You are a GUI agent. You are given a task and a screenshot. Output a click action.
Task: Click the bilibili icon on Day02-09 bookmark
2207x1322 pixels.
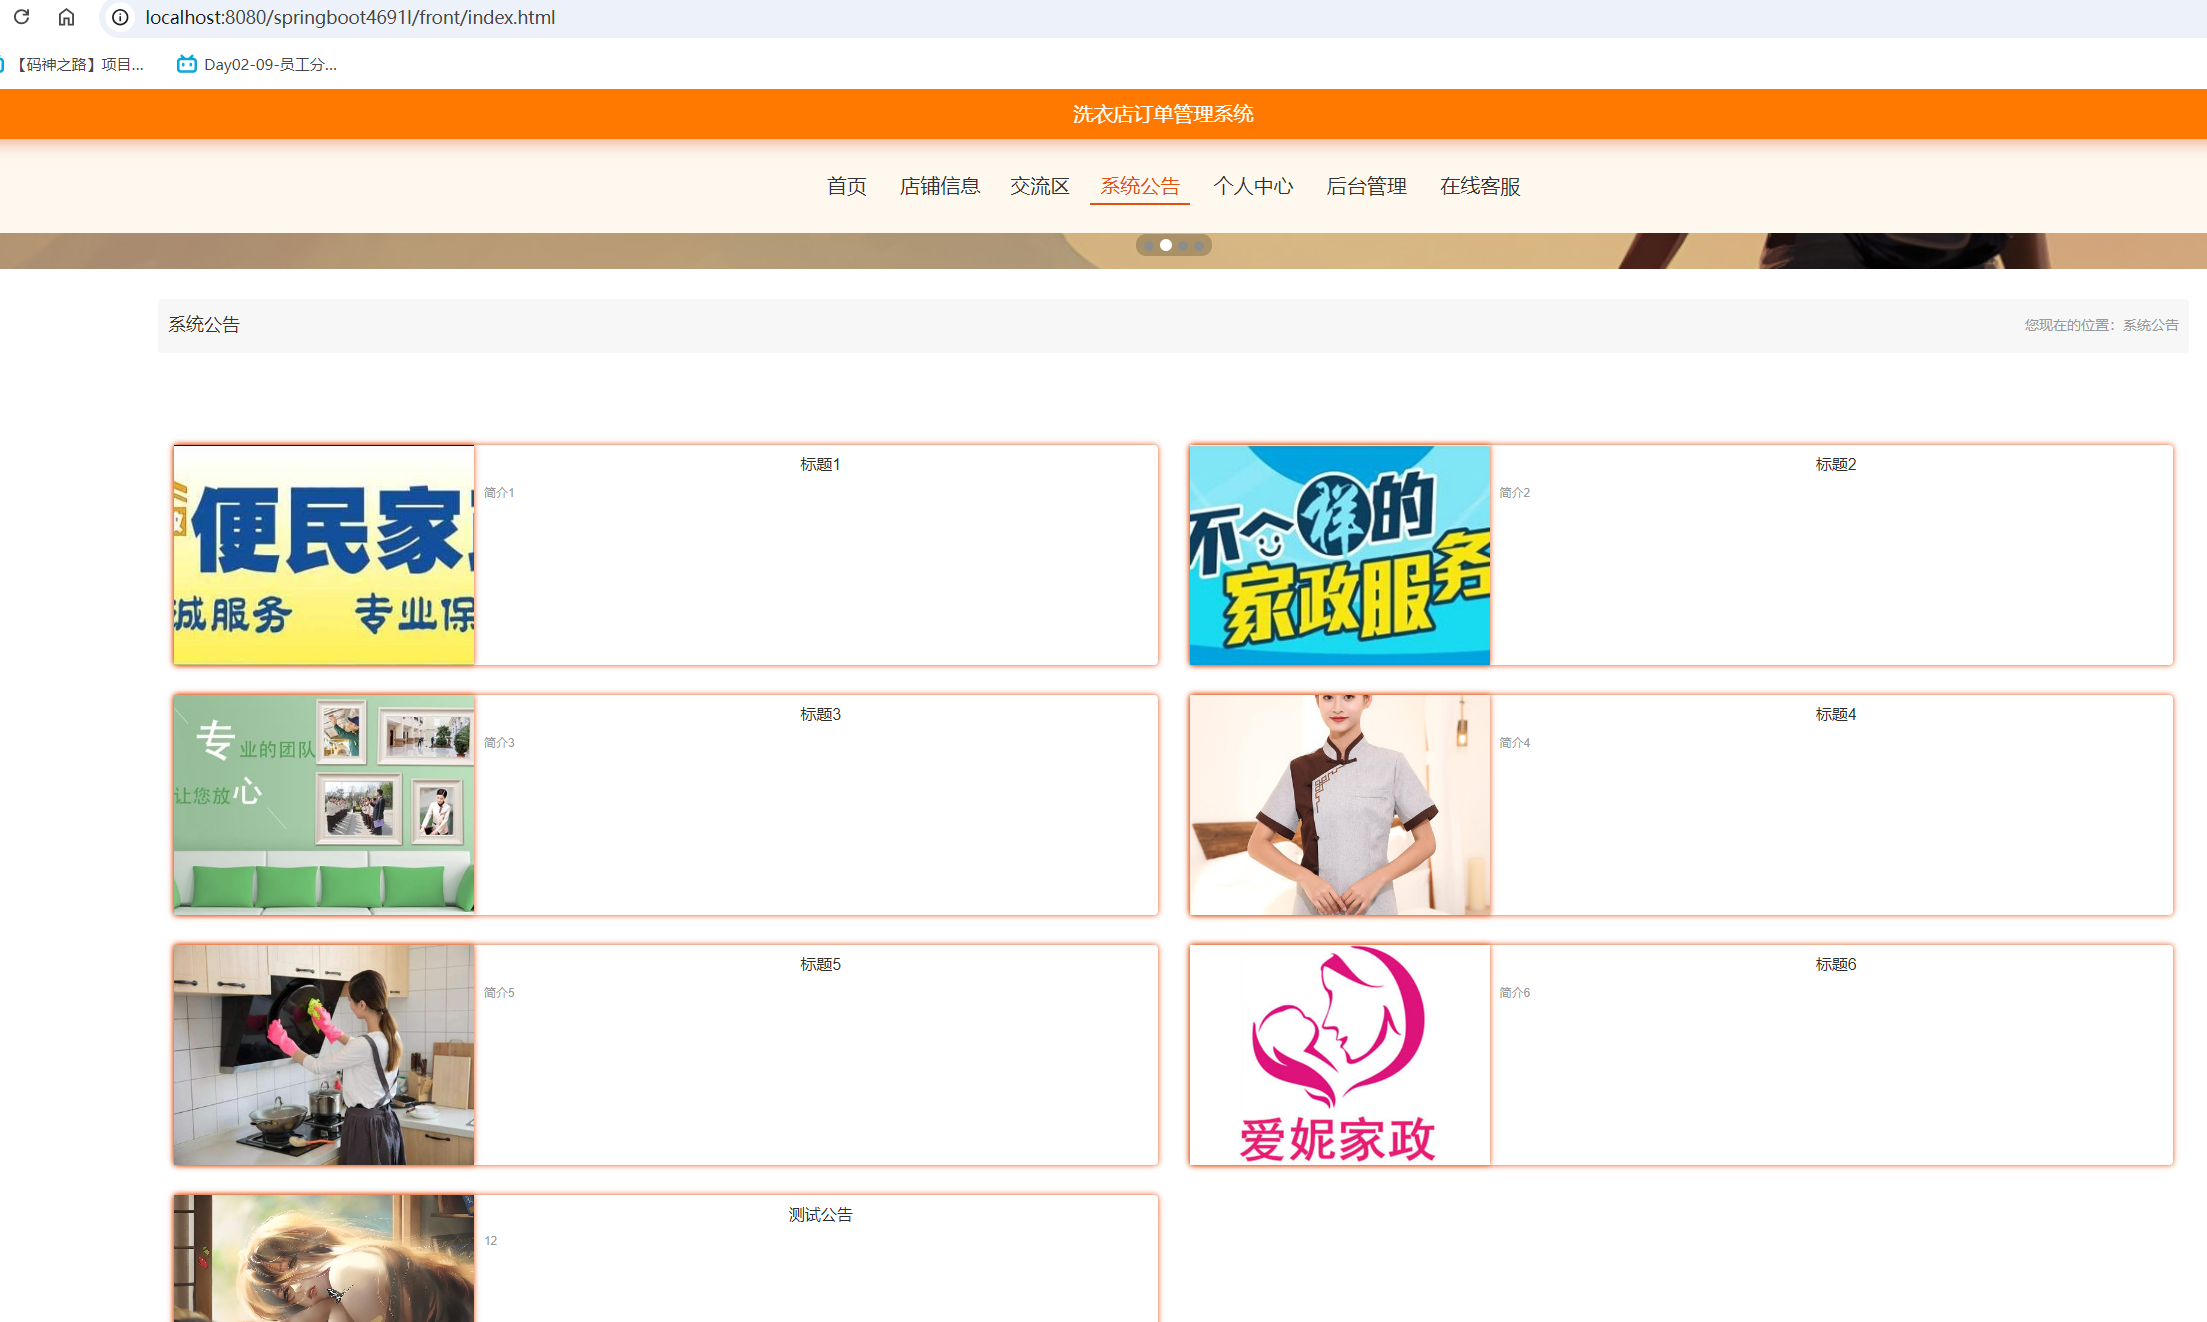tap(186, 64)
